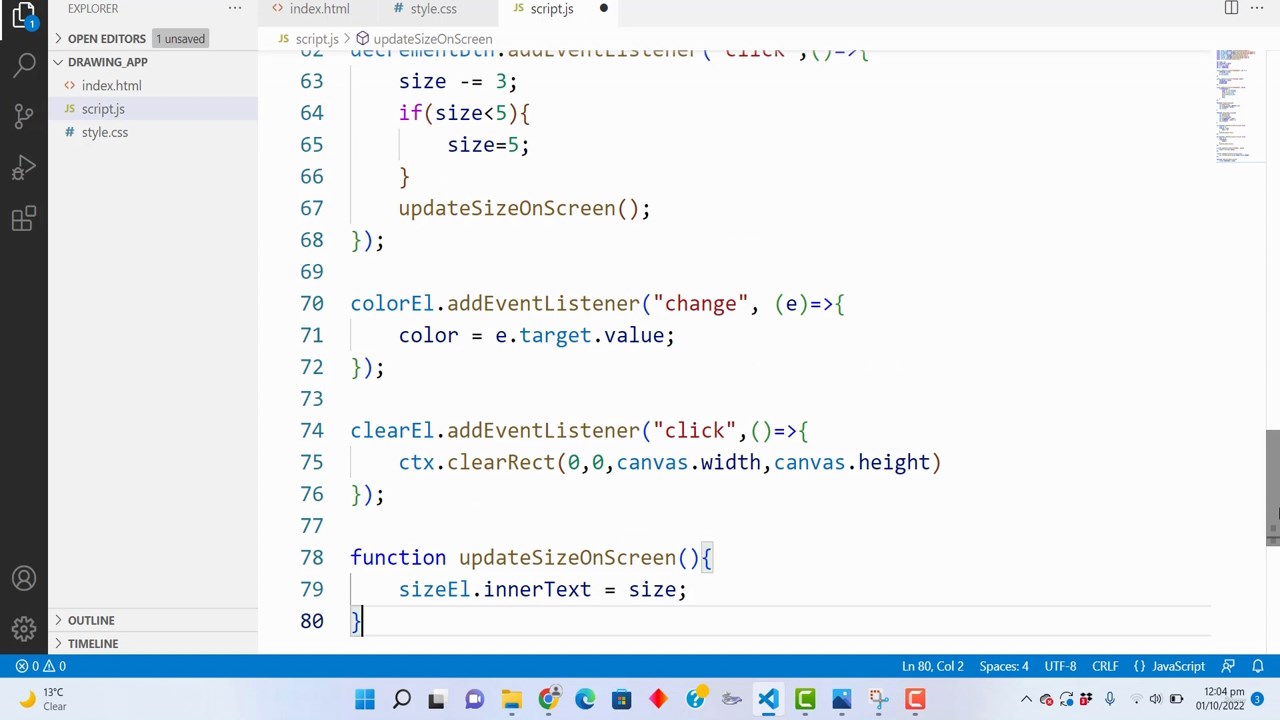This screenshot has width=1280, height=720.
Task: Expand the Timeline section
Action: pyautogui.click(x=93, y=643)
